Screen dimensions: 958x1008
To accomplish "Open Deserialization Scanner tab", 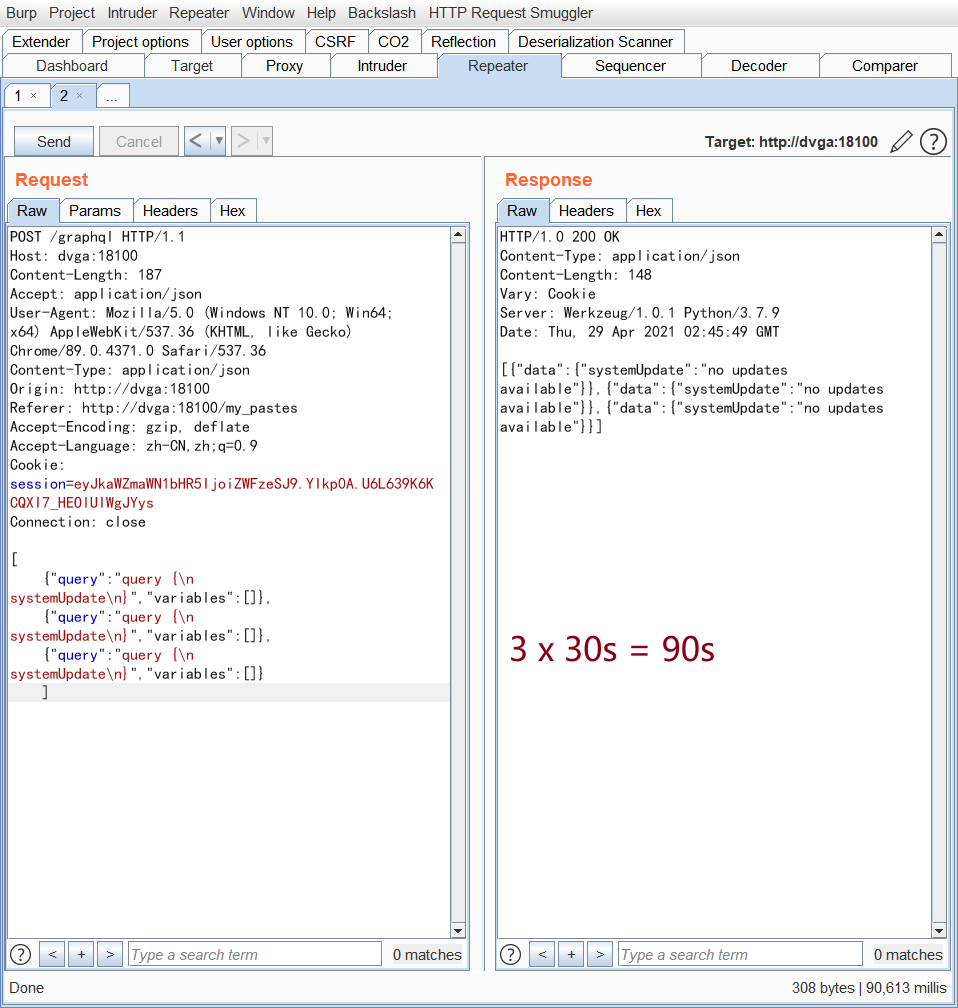I will coord(595,42).
